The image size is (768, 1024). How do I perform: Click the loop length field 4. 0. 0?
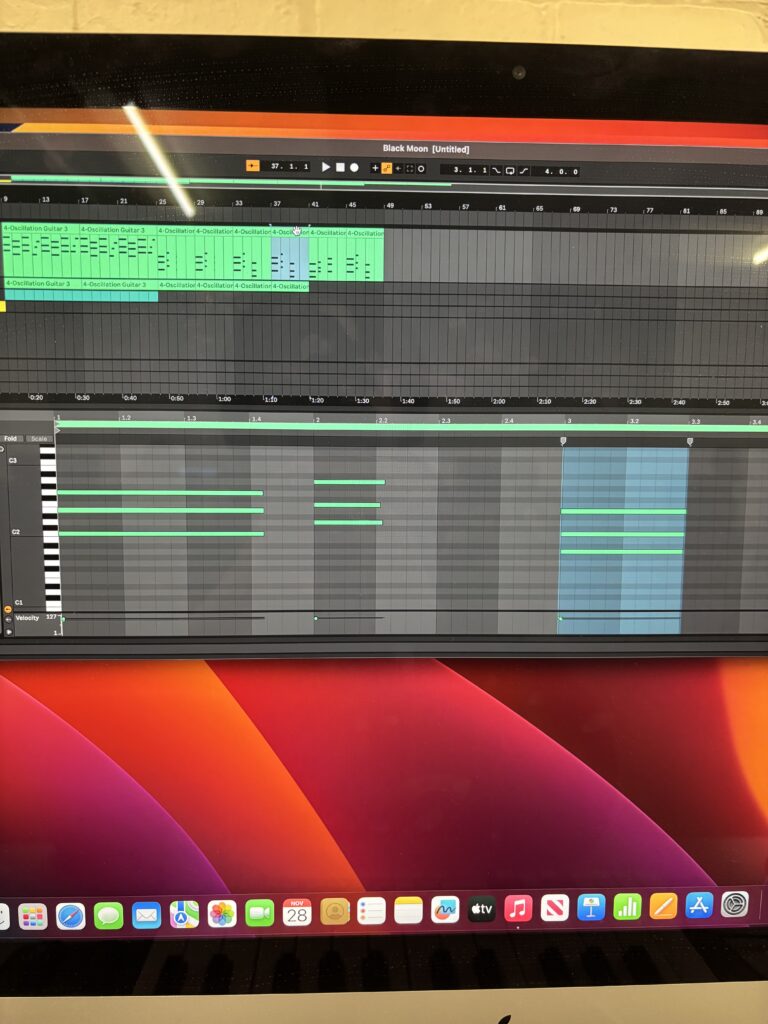tap(557, 172)
